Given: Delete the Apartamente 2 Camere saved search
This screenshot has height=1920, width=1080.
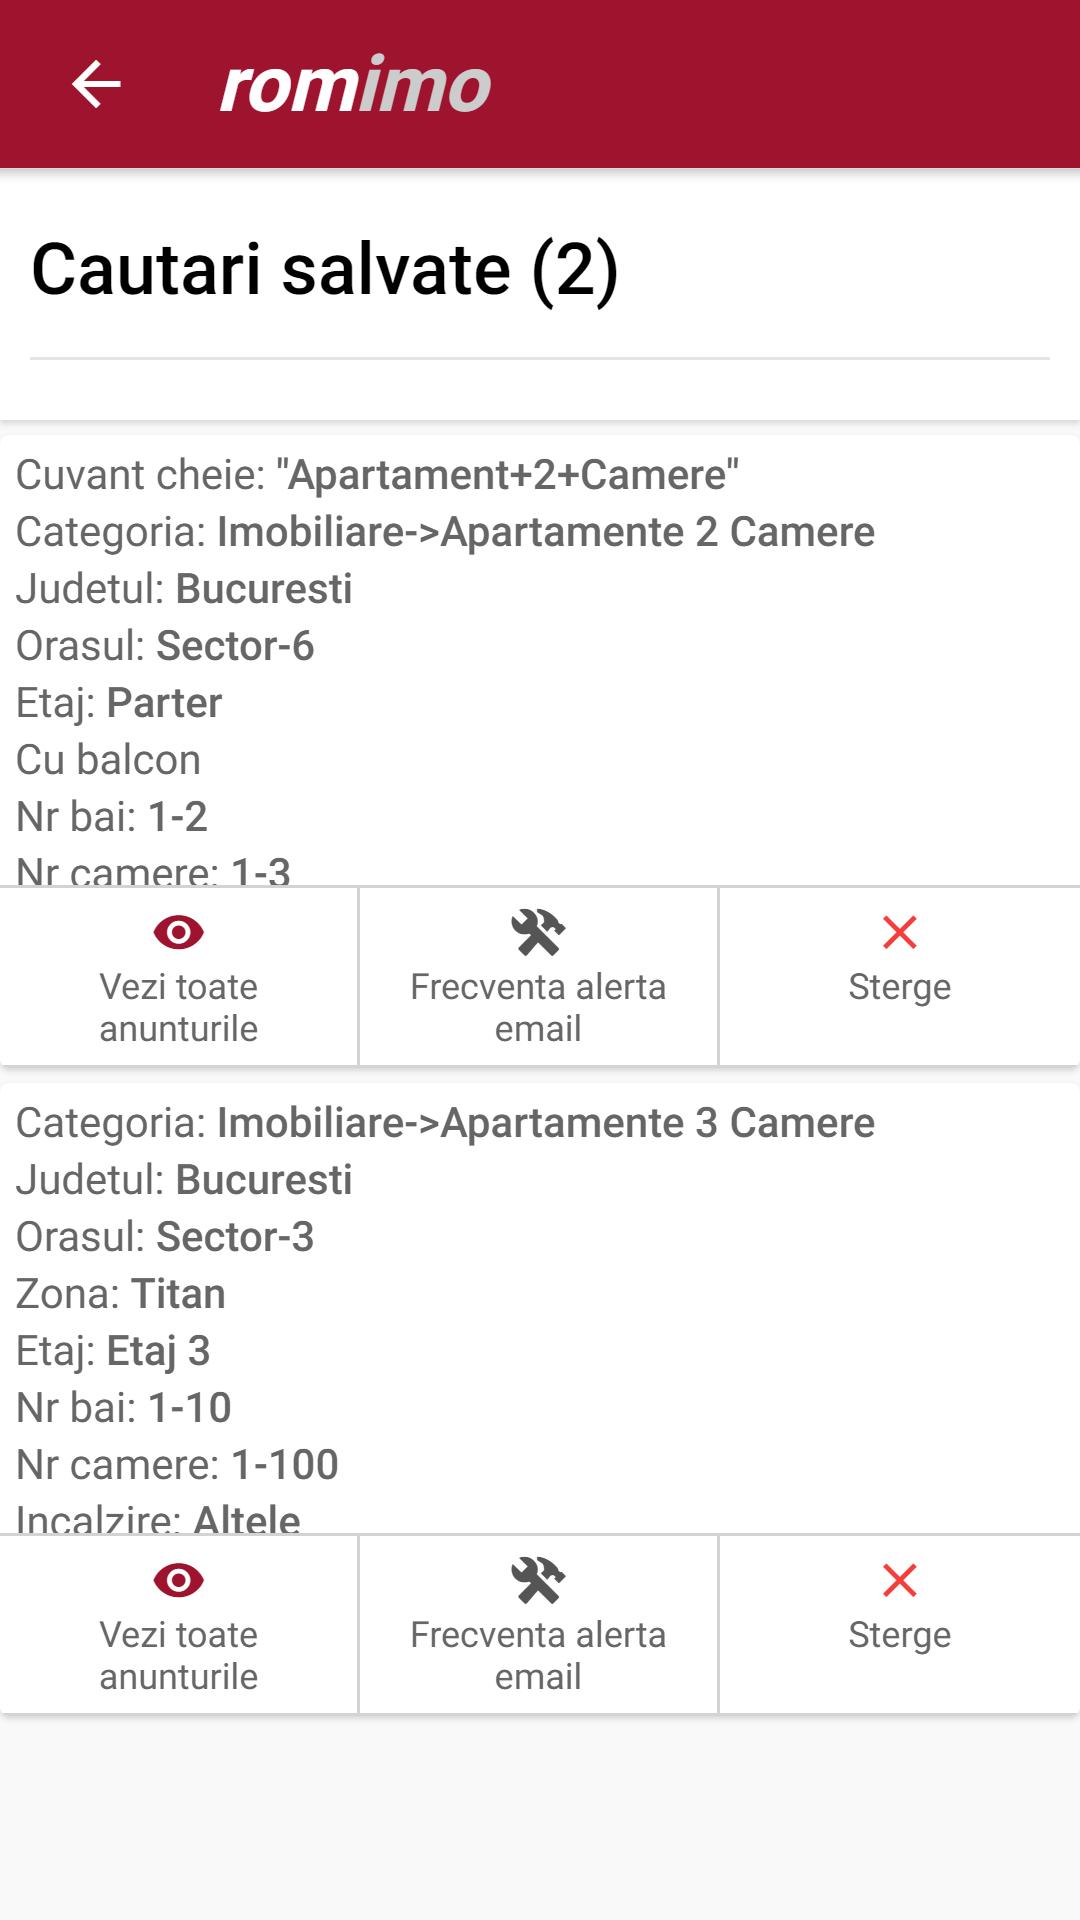Looking at the screenshot, I should tap(899, 986).
